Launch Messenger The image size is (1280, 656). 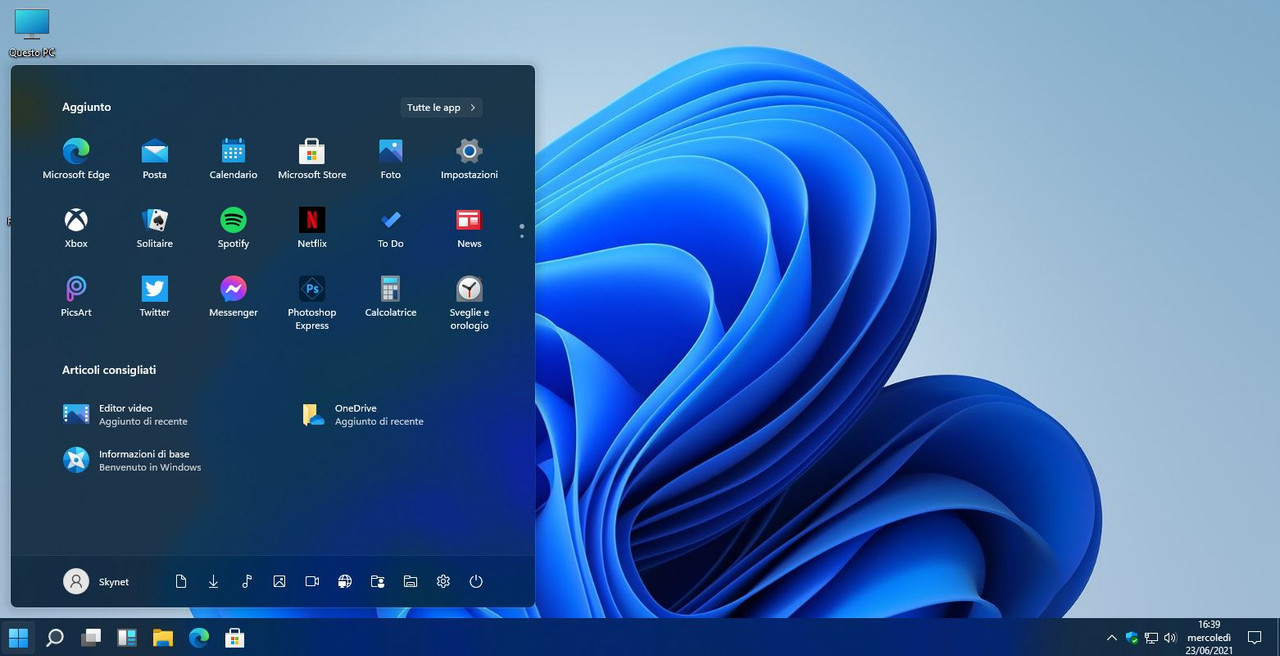(x=233, y=297)
